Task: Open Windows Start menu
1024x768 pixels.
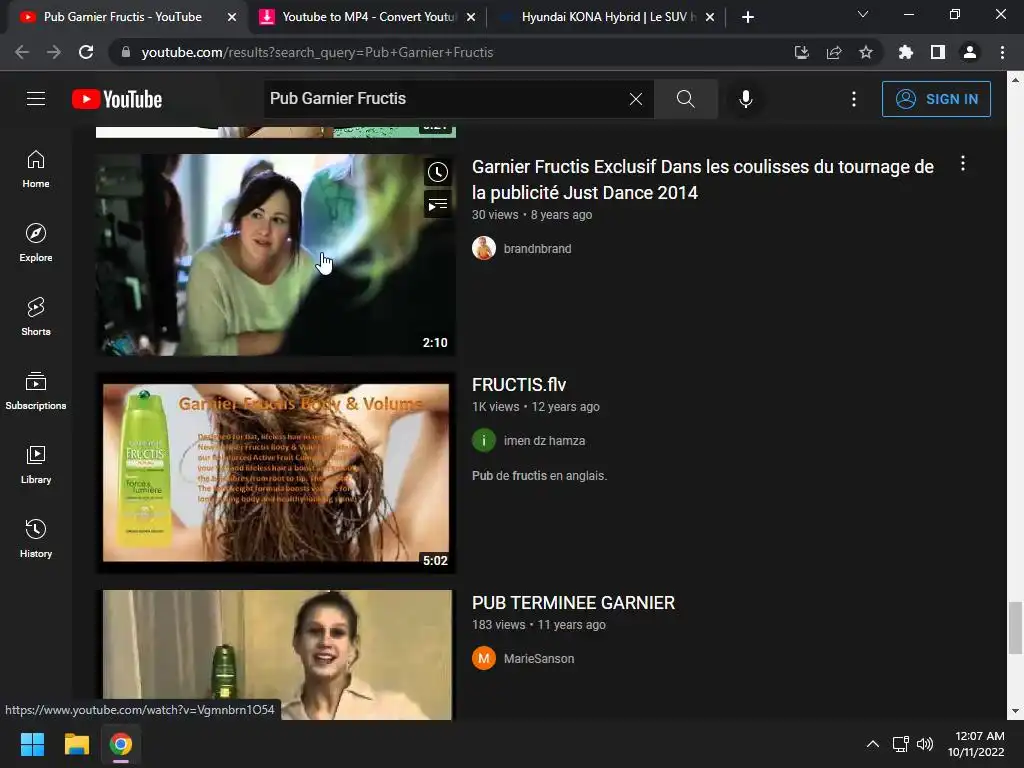Action: click(x=32, y=744)
